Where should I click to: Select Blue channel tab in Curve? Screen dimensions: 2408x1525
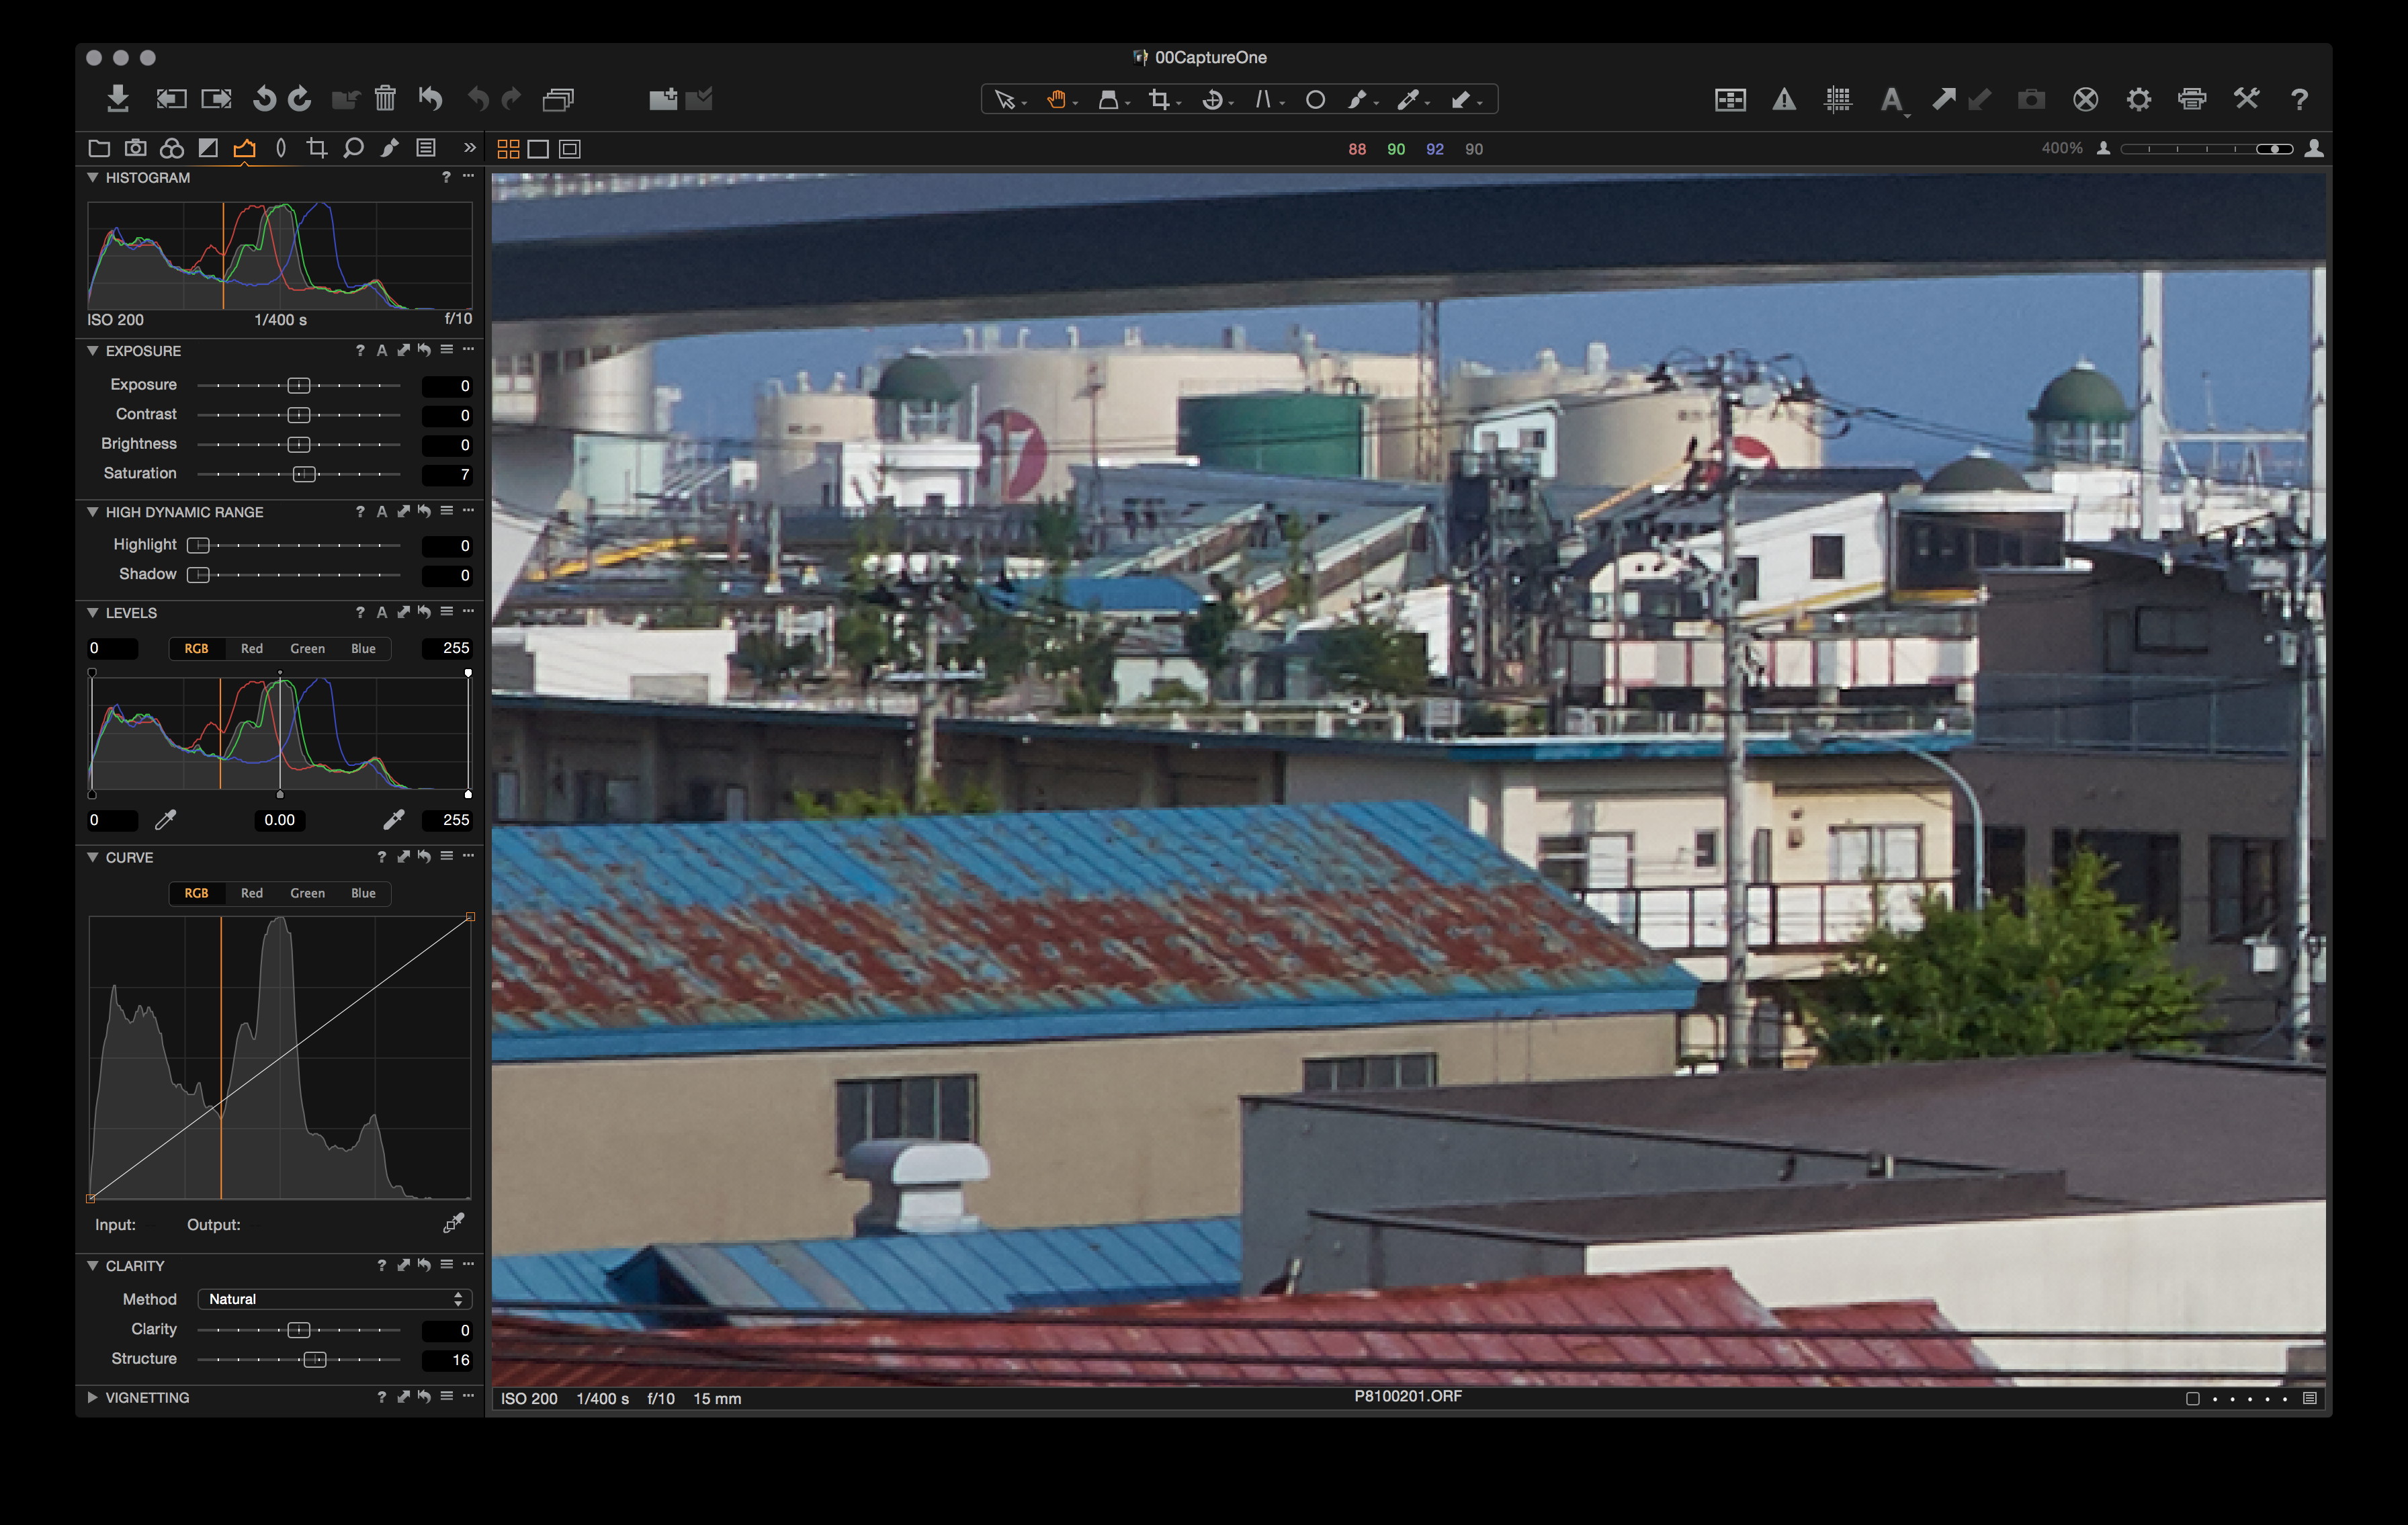pos(363,893)
